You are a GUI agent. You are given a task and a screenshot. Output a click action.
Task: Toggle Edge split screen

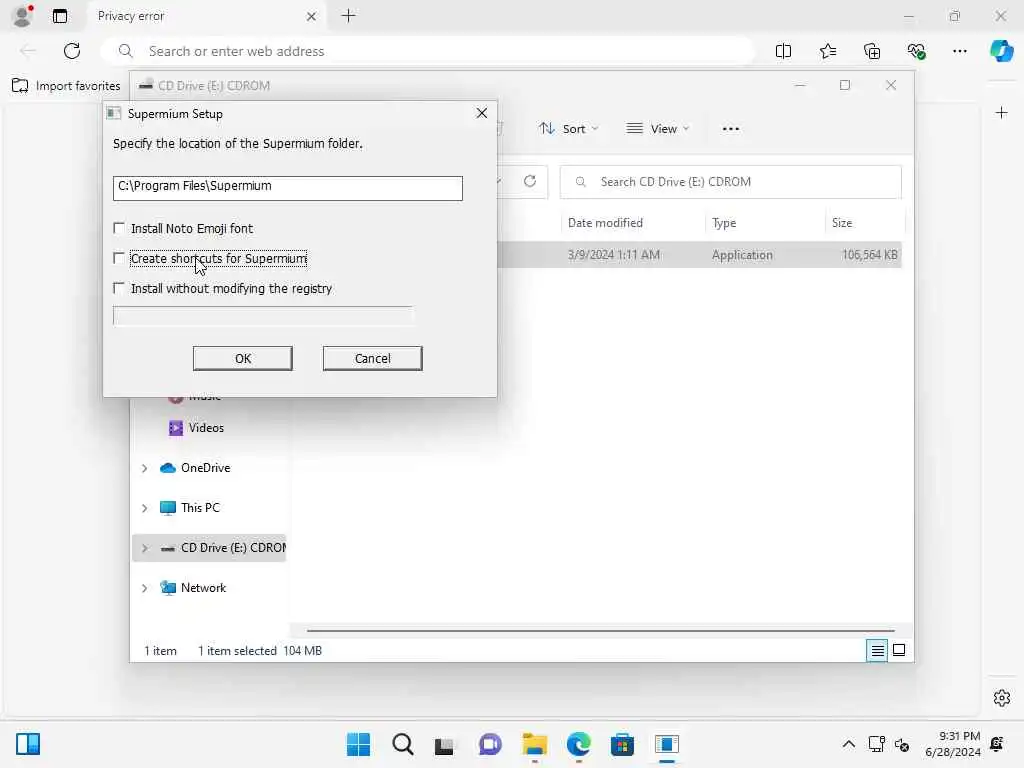point(783,51)
